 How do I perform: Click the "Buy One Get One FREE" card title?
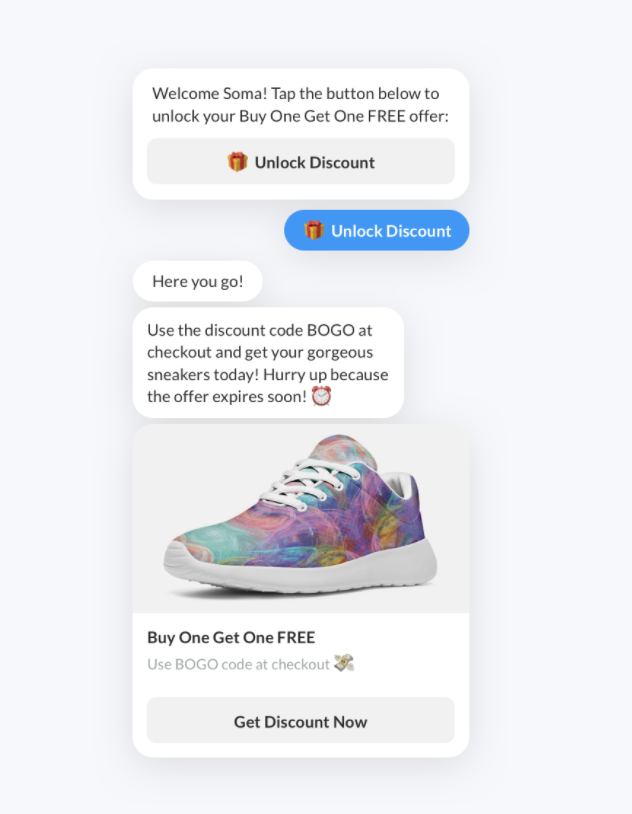pyautogui.click(x=231, y=637)
